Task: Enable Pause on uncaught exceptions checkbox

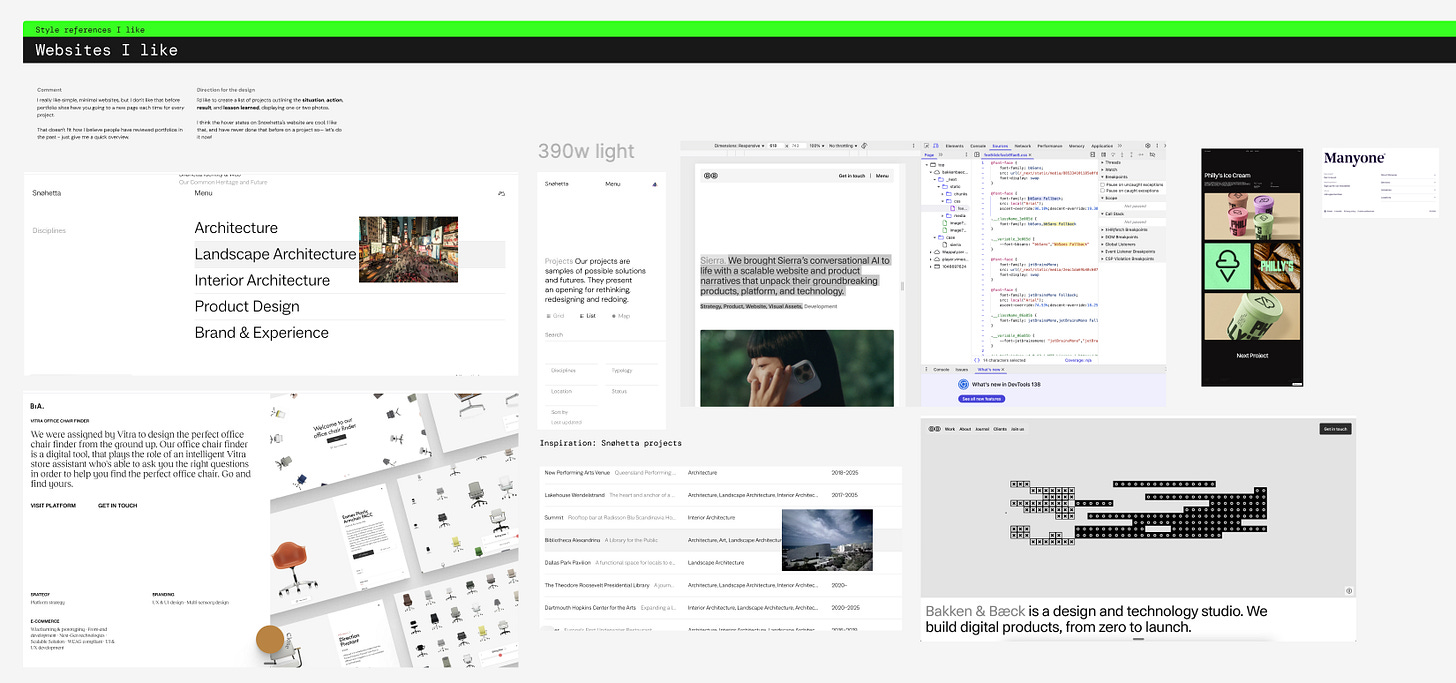Action: click(1103, 185)
